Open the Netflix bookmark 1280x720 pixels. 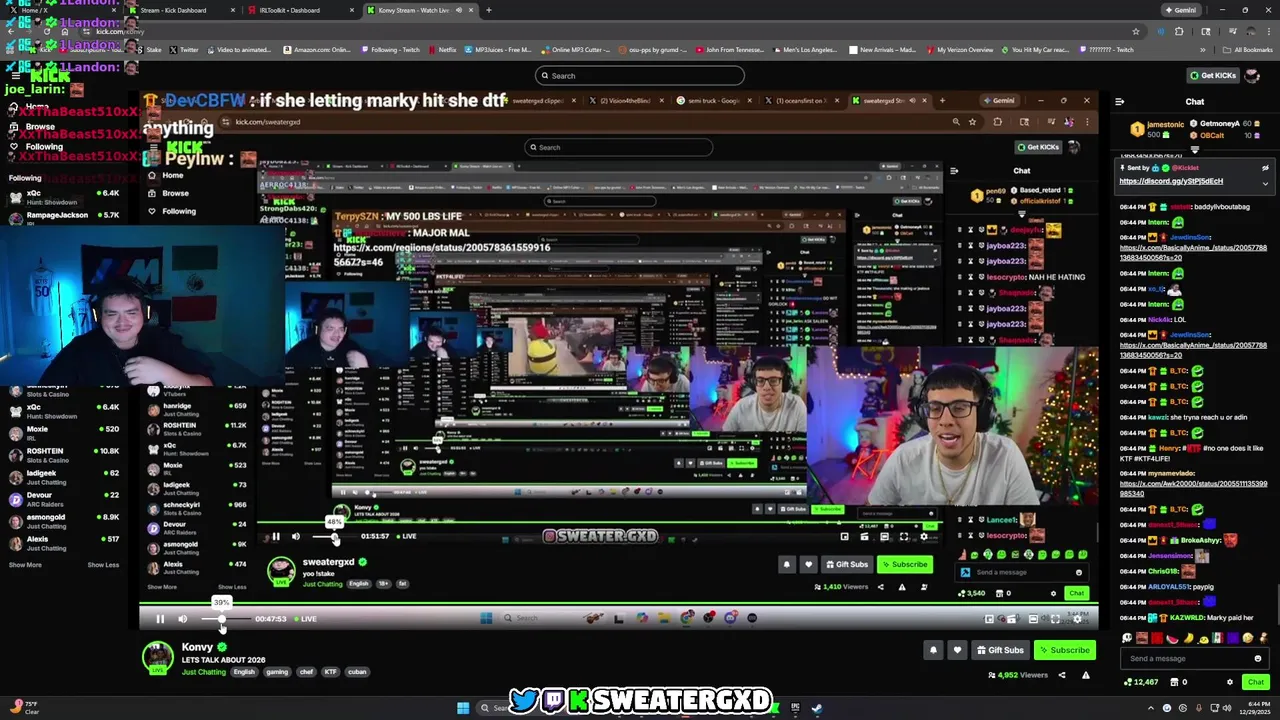click(442, 50)
